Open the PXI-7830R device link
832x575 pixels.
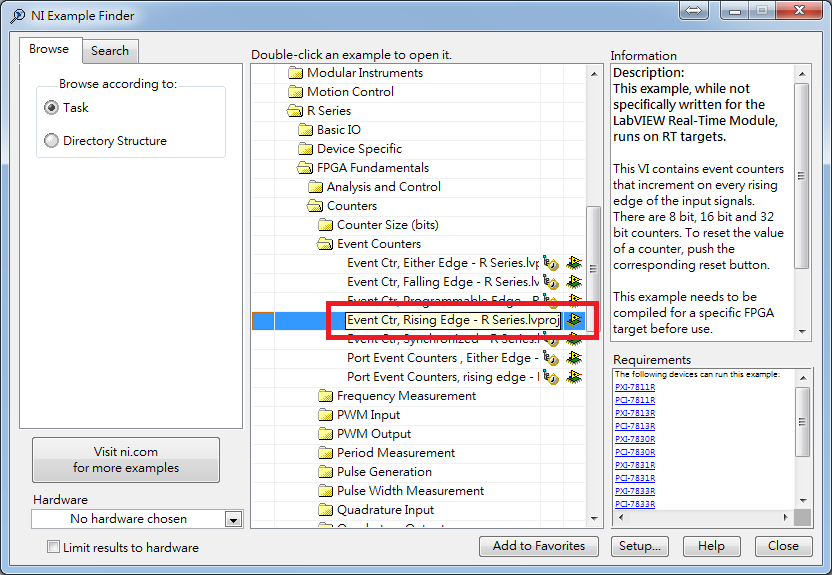[635, 439]
